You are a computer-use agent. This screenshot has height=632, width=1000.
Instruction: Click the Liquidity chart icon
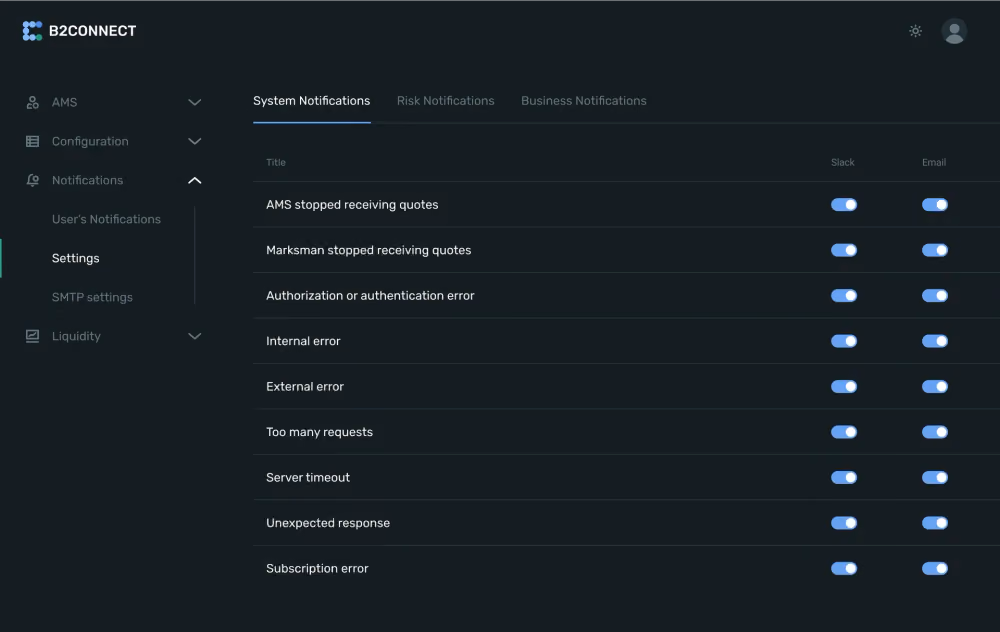[x=33, y=336]
